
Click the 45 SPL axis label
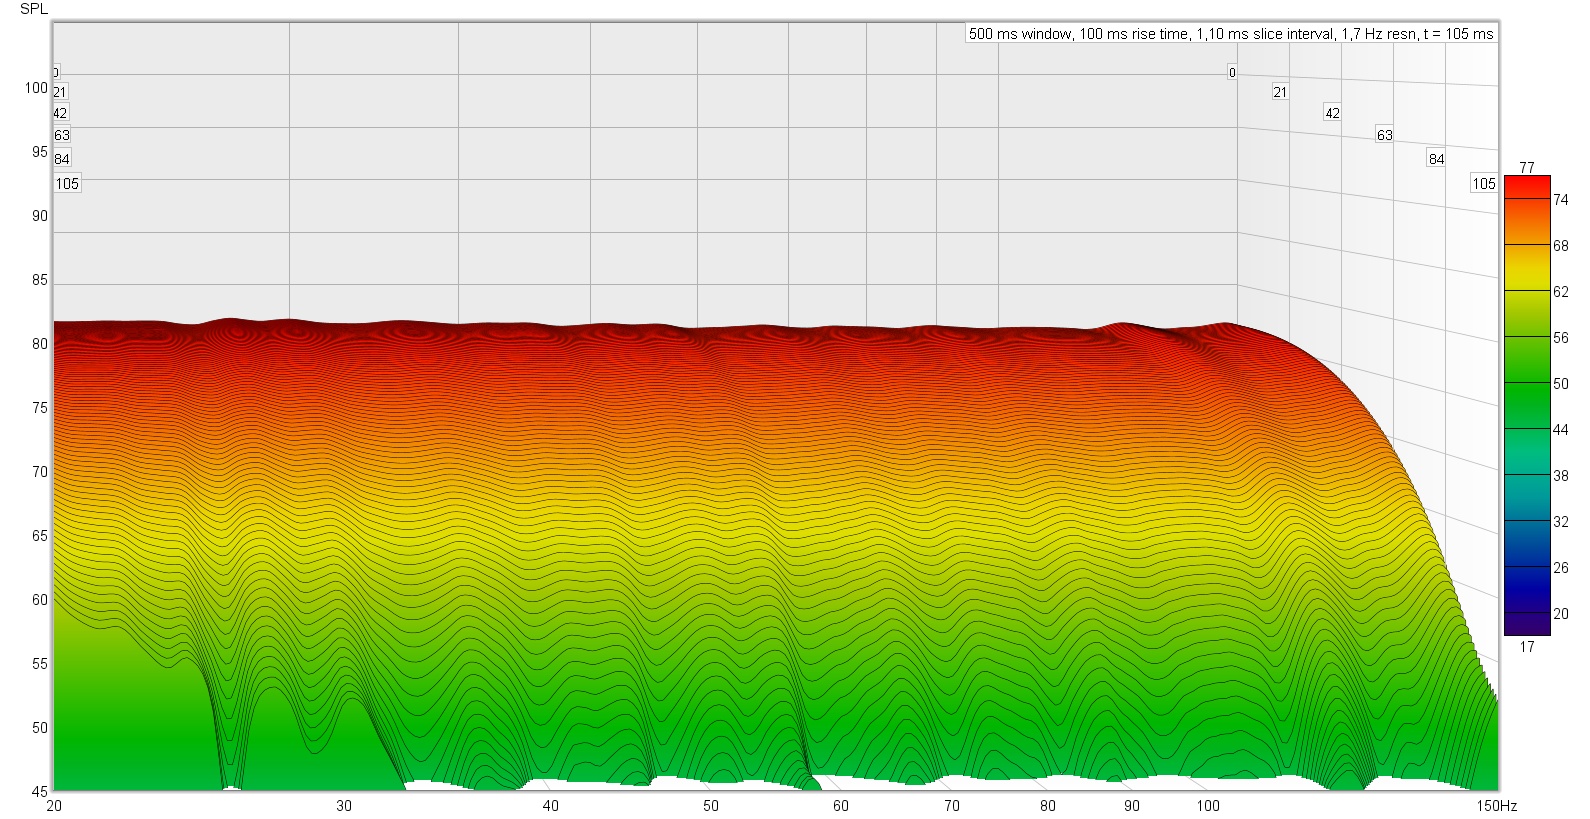point(40,792)
